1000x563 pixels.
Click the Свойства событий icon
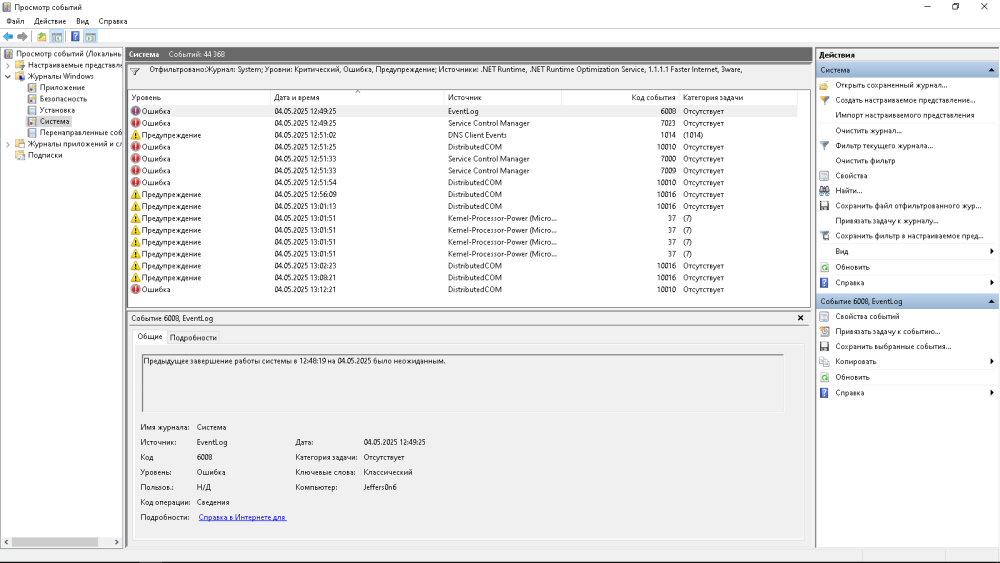824,316
